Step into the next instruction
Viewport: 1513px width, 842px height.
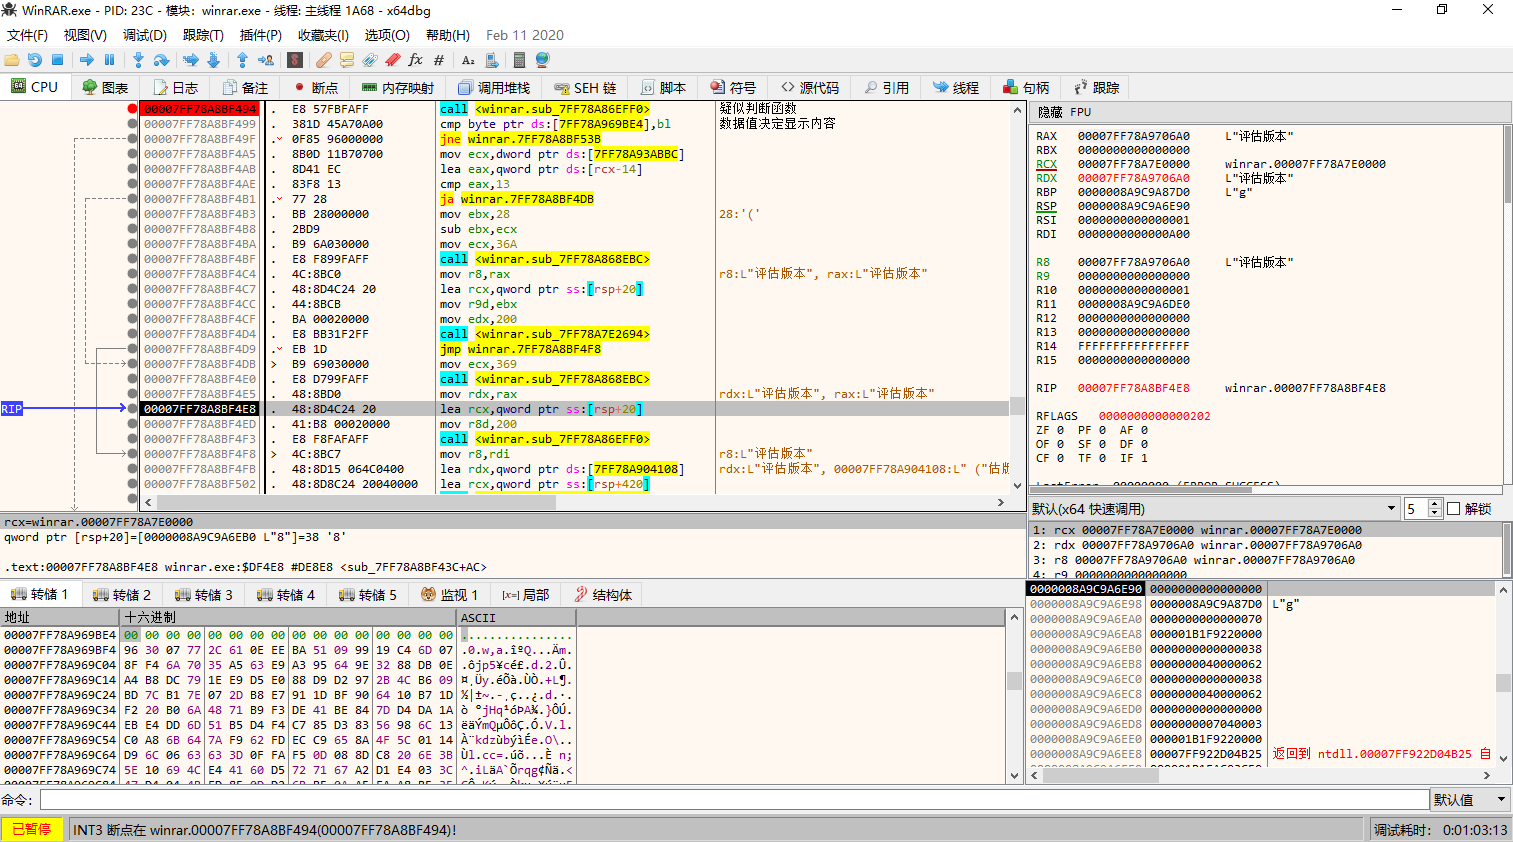coord(138,60)
